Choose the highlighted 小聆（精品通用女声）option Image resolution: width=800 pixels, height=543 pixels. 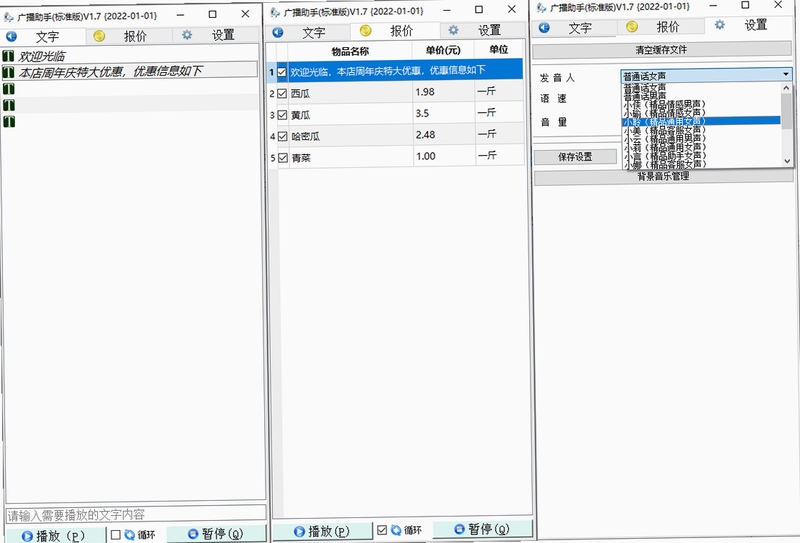(x=702, y=121)
